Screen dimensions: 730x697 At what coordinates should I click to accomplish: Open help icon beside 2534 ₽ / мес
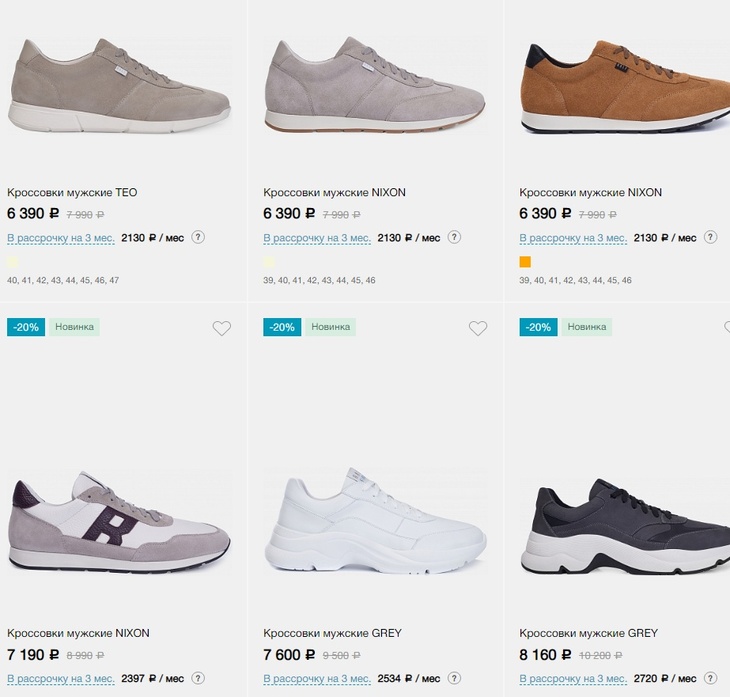(x=454, y=678)
